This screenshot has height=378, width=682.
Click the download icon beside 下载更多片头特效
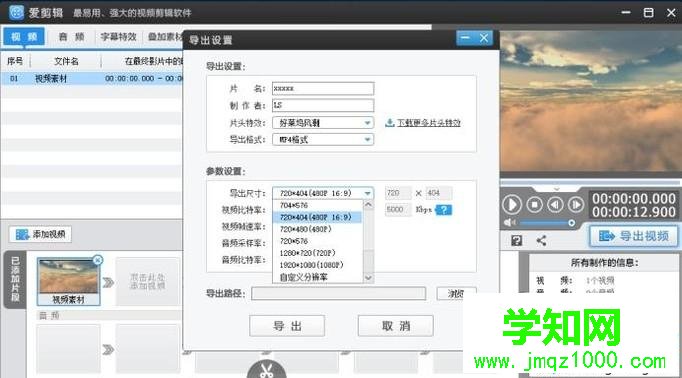point(390,123)
